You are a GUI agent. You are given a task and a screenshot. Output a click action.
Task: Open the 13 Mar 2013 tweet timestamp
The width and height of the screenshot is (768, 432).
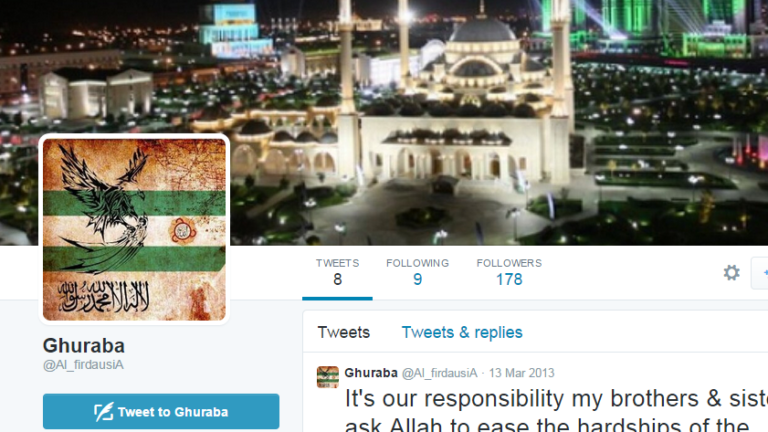521,373
